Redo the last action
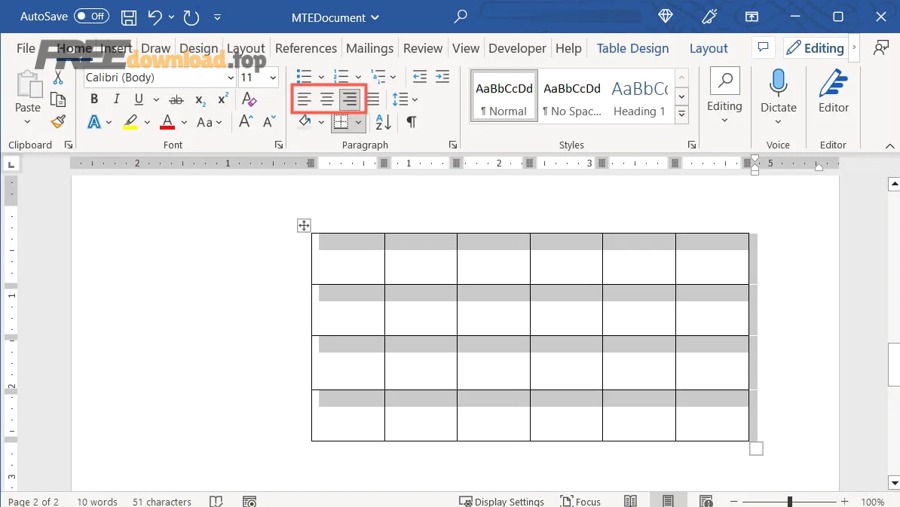Image resolution: width=900 pixels, height=507 pixels. click(191, 17)
